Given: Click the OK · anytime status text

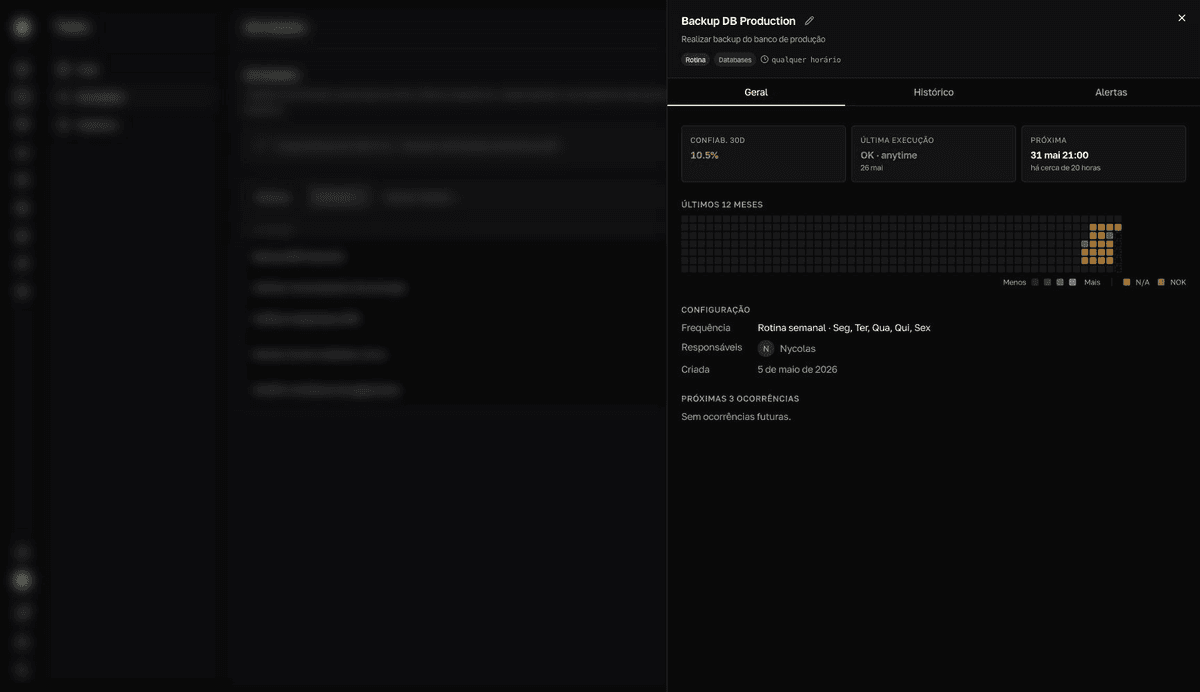Looking at the screenshot, I should [x=889, y=155].
